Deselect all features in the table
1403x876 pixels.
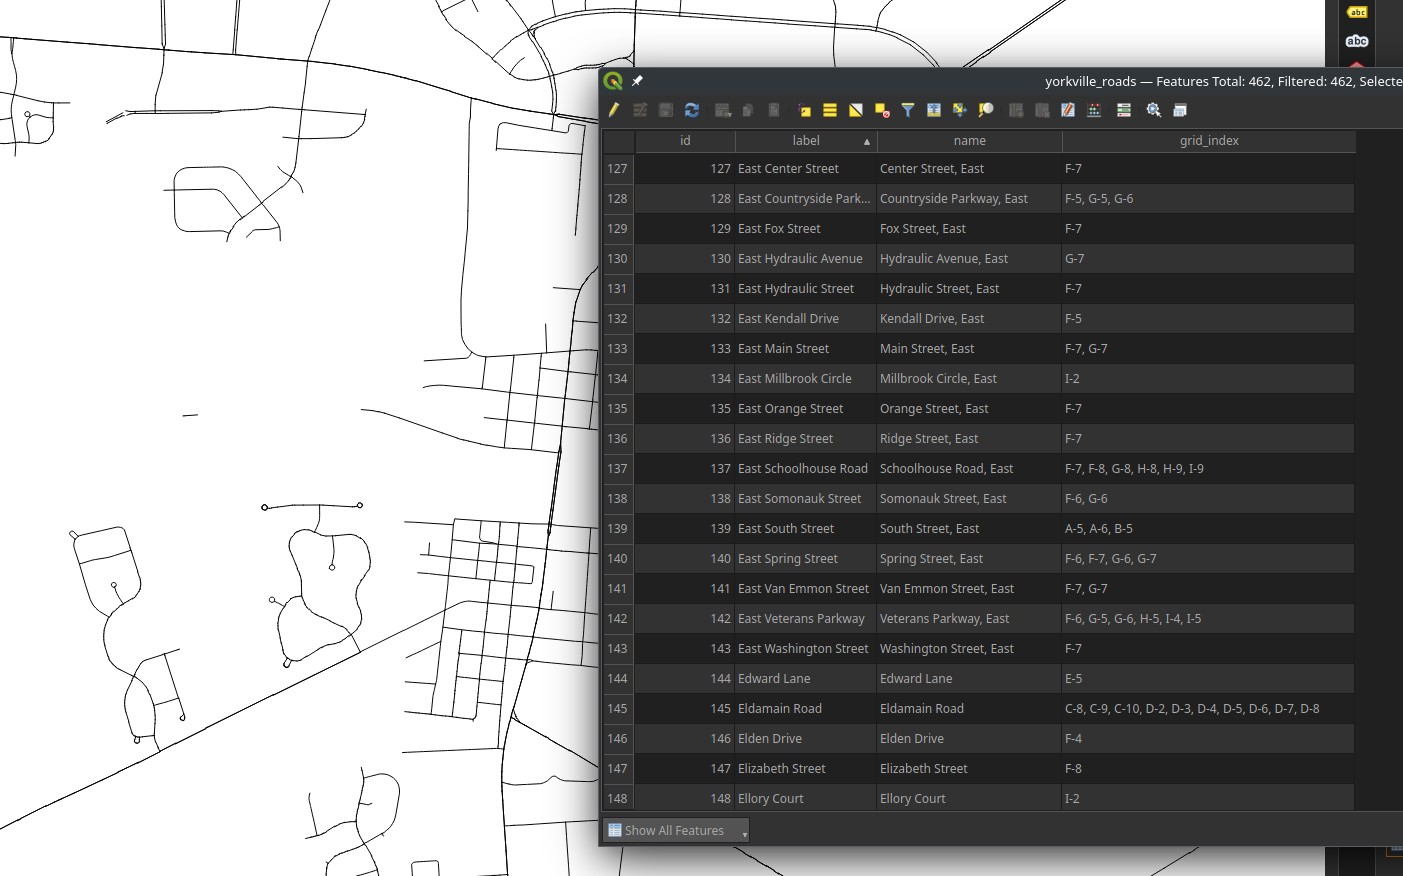click(882, 110)
